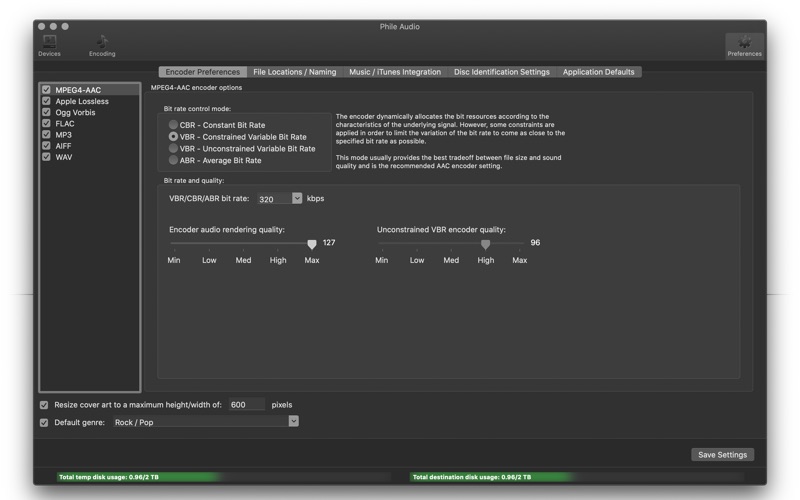The width and height of the screenshot is (800, 500).
Task: Click the Save Settings button
Action: pyautogui.click(x=722, y=455)
